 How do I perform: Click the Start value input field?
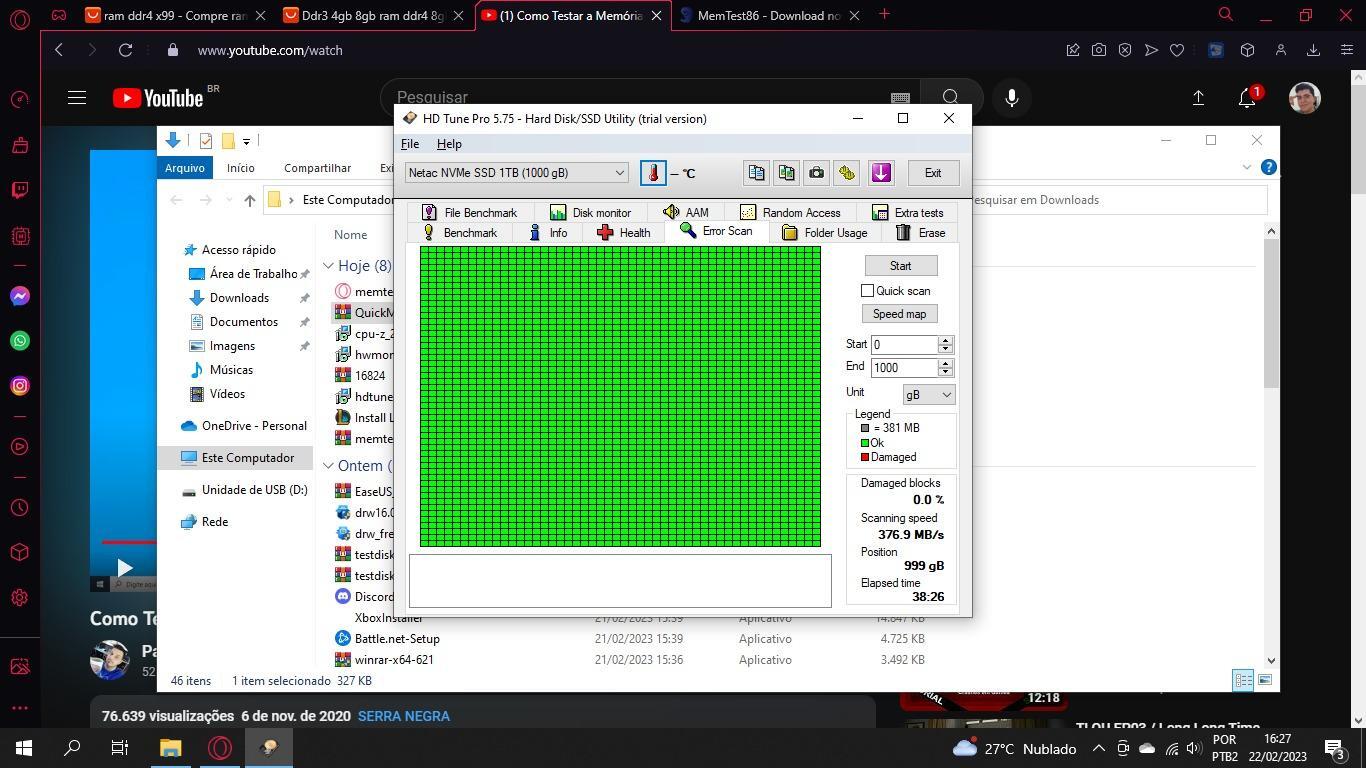[x=904, y=345]
